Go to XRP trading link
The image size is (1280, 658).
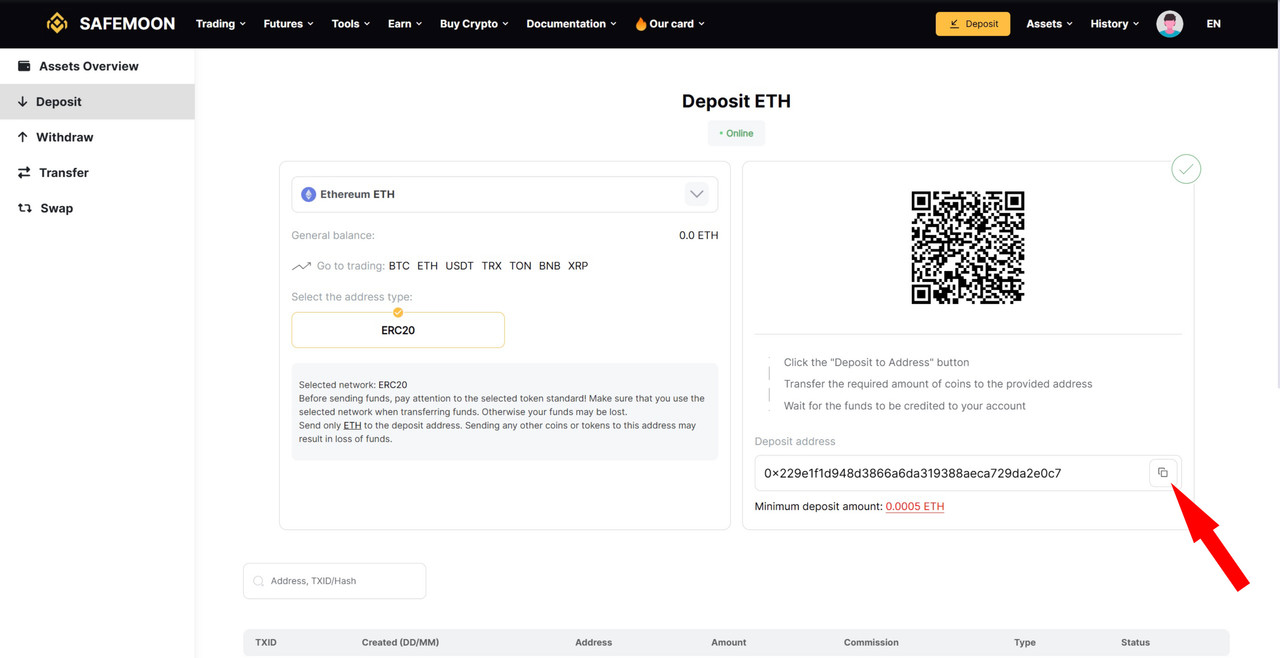pyautogui.click(x=578, y=266)
